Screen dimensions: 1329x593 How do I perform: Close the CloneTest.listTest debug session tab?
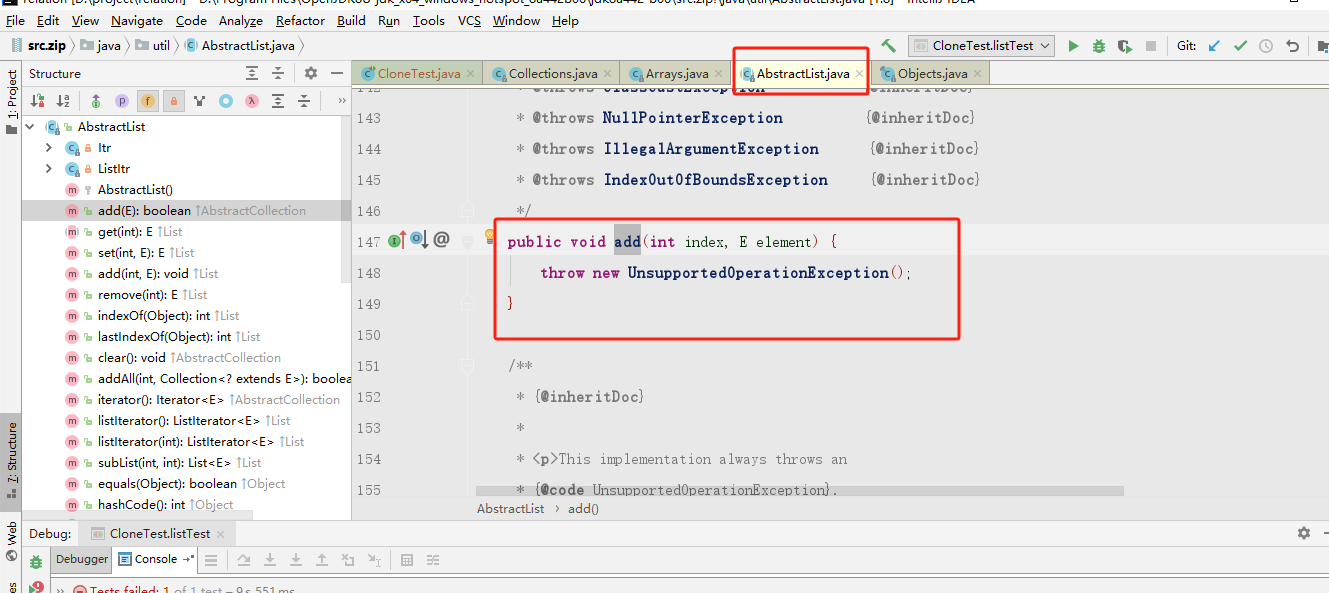pos(221,534)
